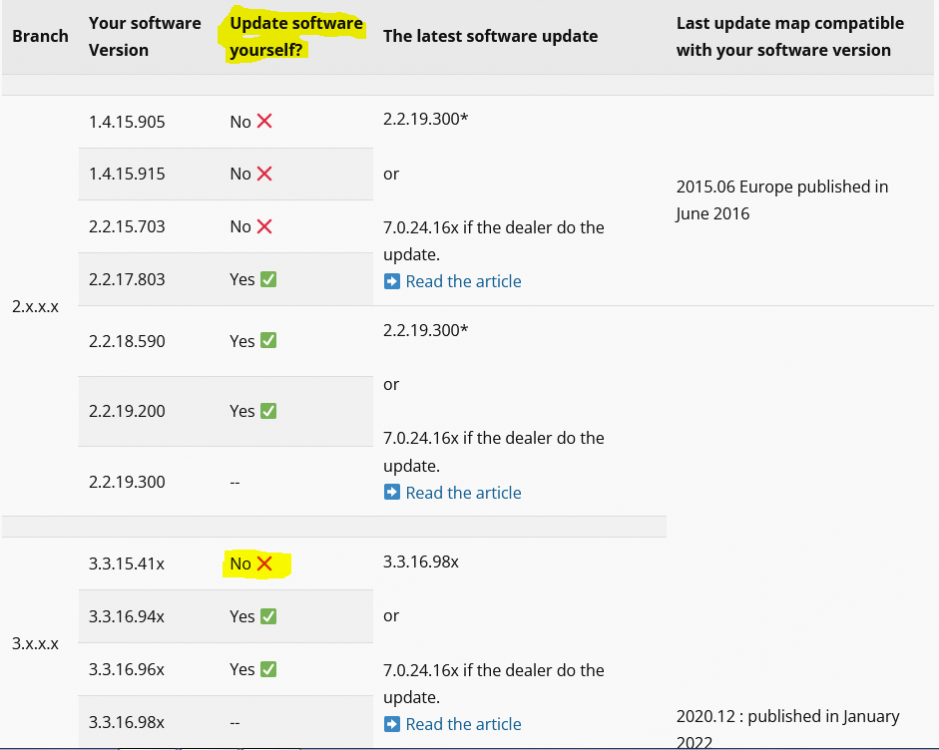Click the red X for version 1.4.15.905
The width and height of the screenshot is (939, 750).
[x=264, y=121]
